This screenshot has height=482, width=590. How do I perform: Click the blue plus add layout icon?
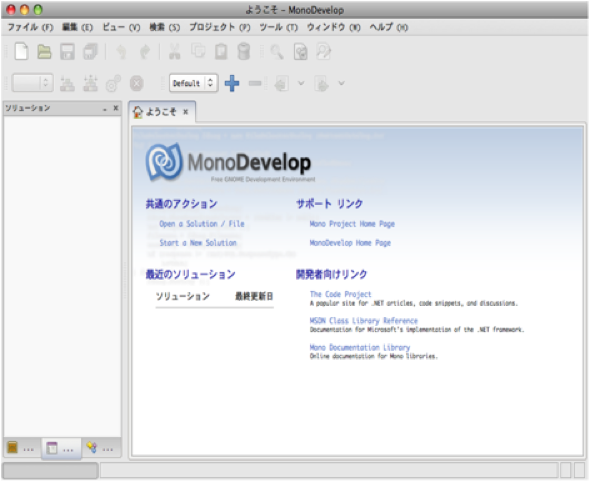[x=232, y=83]
